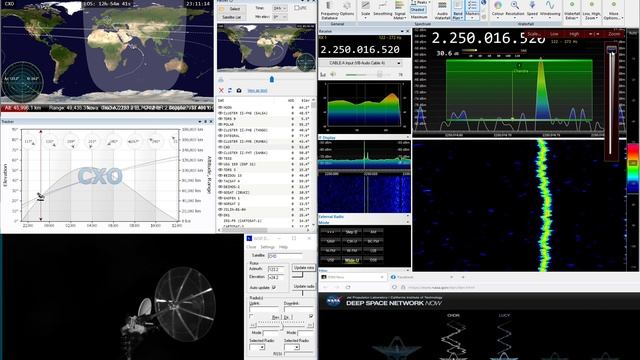Viewport: 640px width, 360px height.
Task: Mute the receiver audio speaker icon
Action: 333,74
